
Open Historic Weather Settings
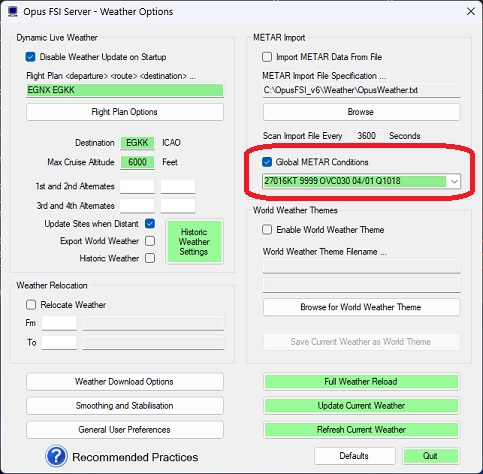(194, 242)
